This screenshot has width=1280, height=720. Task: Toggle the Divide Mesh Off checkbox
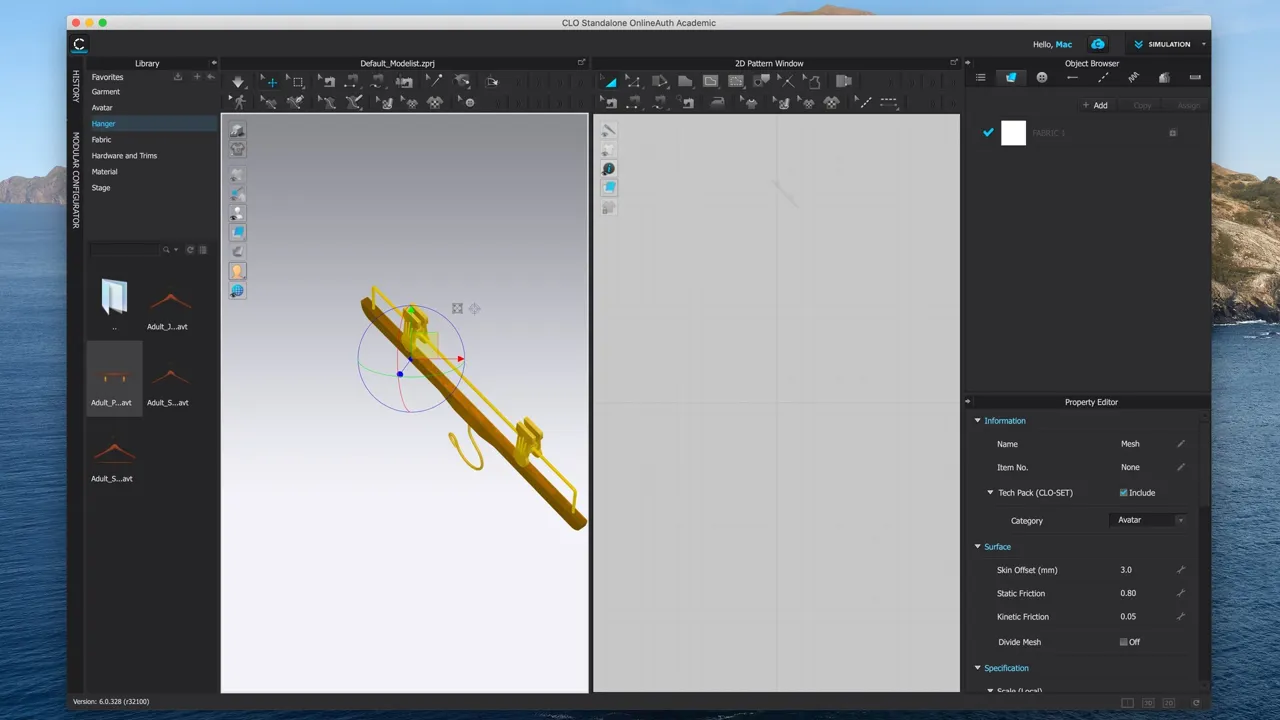1123,642
